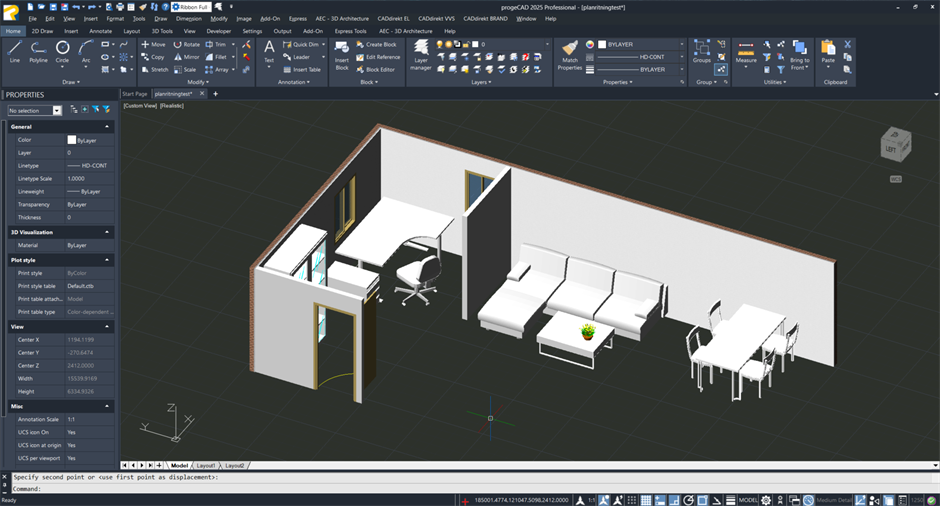The height and width of the screenshot is (506, 940).
Task: Click the ViewCube in the viewport
Action: (895, 145)
